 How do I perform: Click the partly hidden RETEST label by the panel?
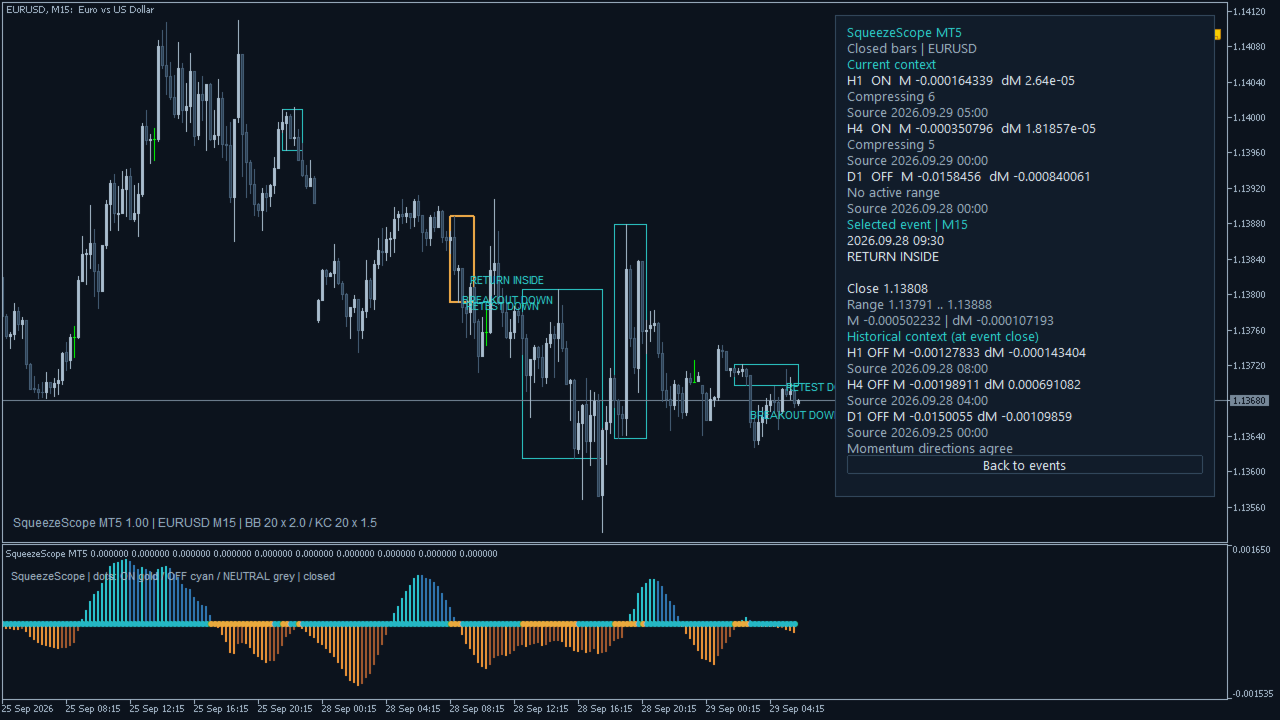tap(811, 387)
